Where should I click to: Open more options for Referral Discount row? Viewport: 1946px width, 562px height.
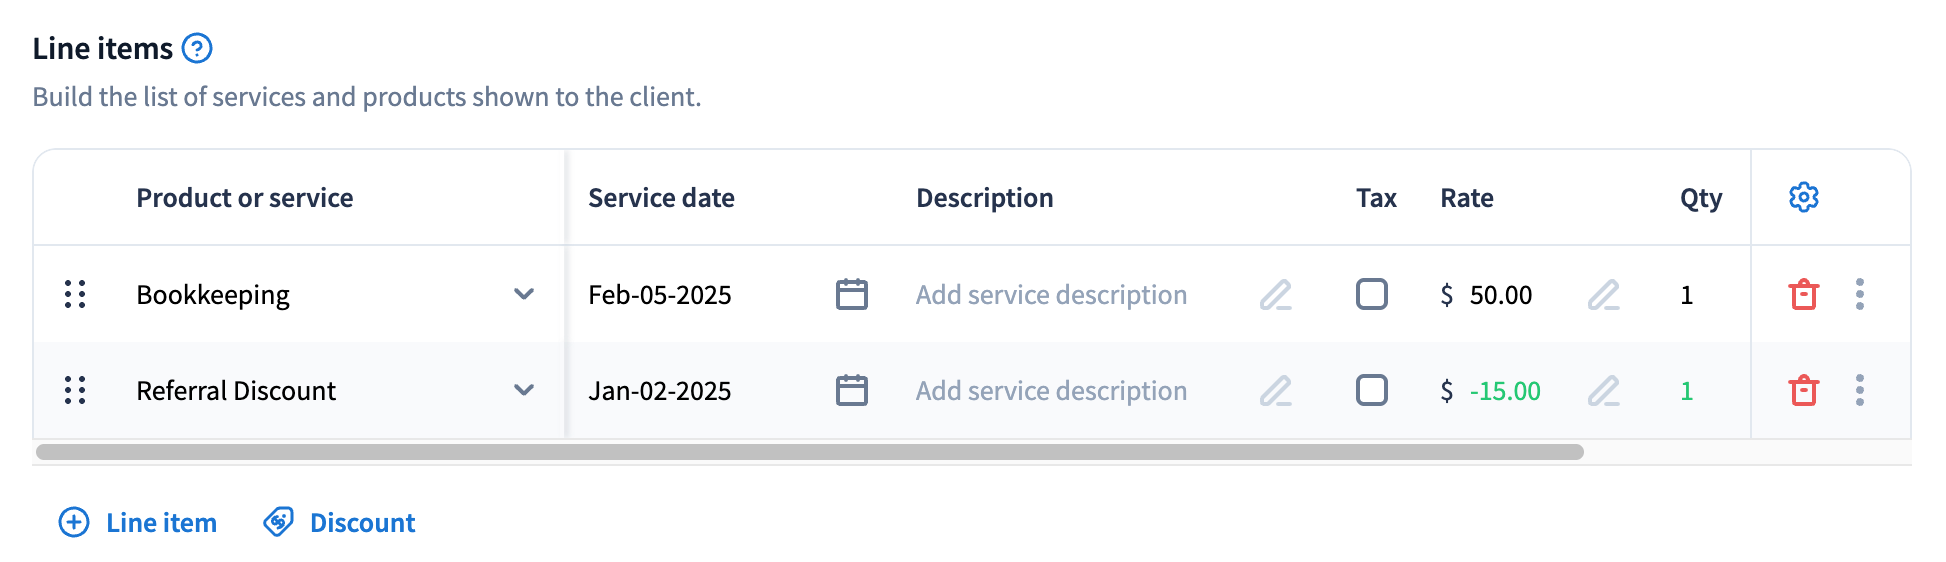pyautogui.click(x=1859, y=390)
